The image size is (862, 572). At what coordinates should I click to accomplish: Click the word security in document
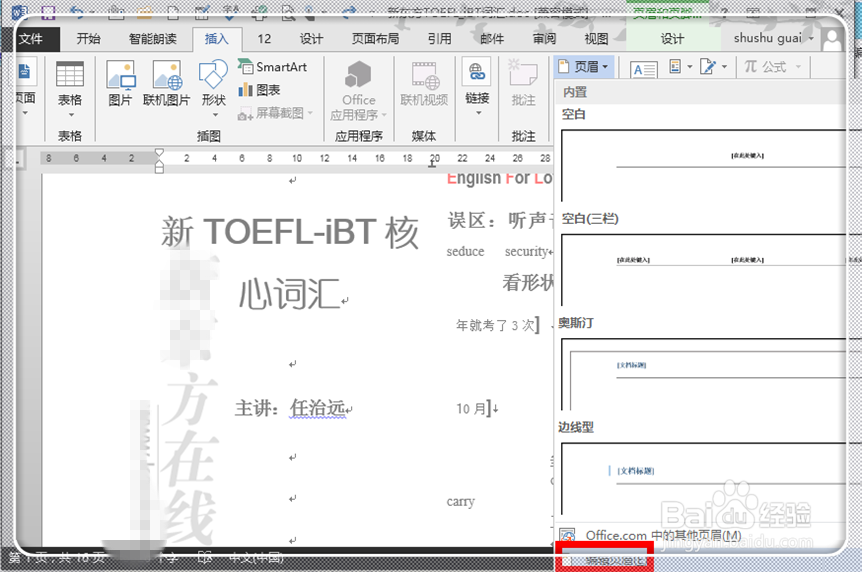pos(527,251)
